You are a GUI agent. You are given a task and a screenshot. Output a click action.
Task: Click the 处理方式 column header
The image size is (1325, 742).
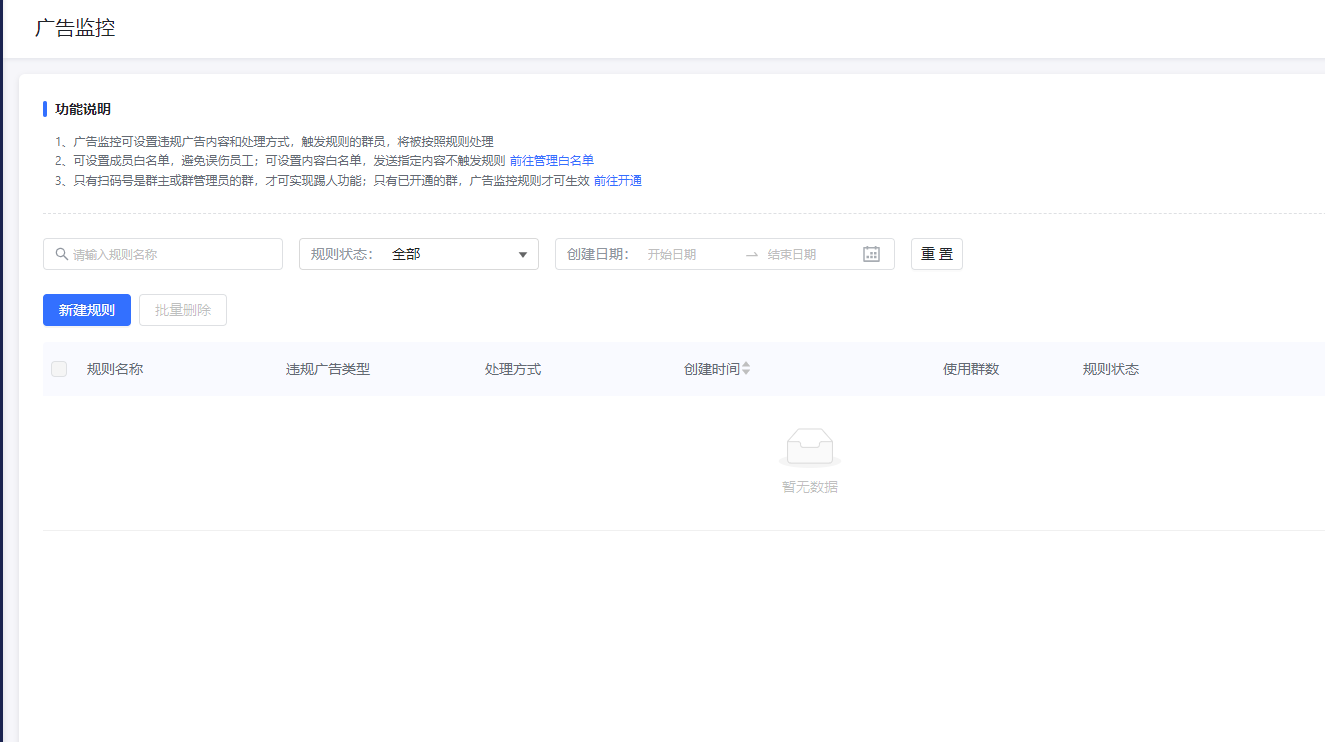click(x=513, y=369)
